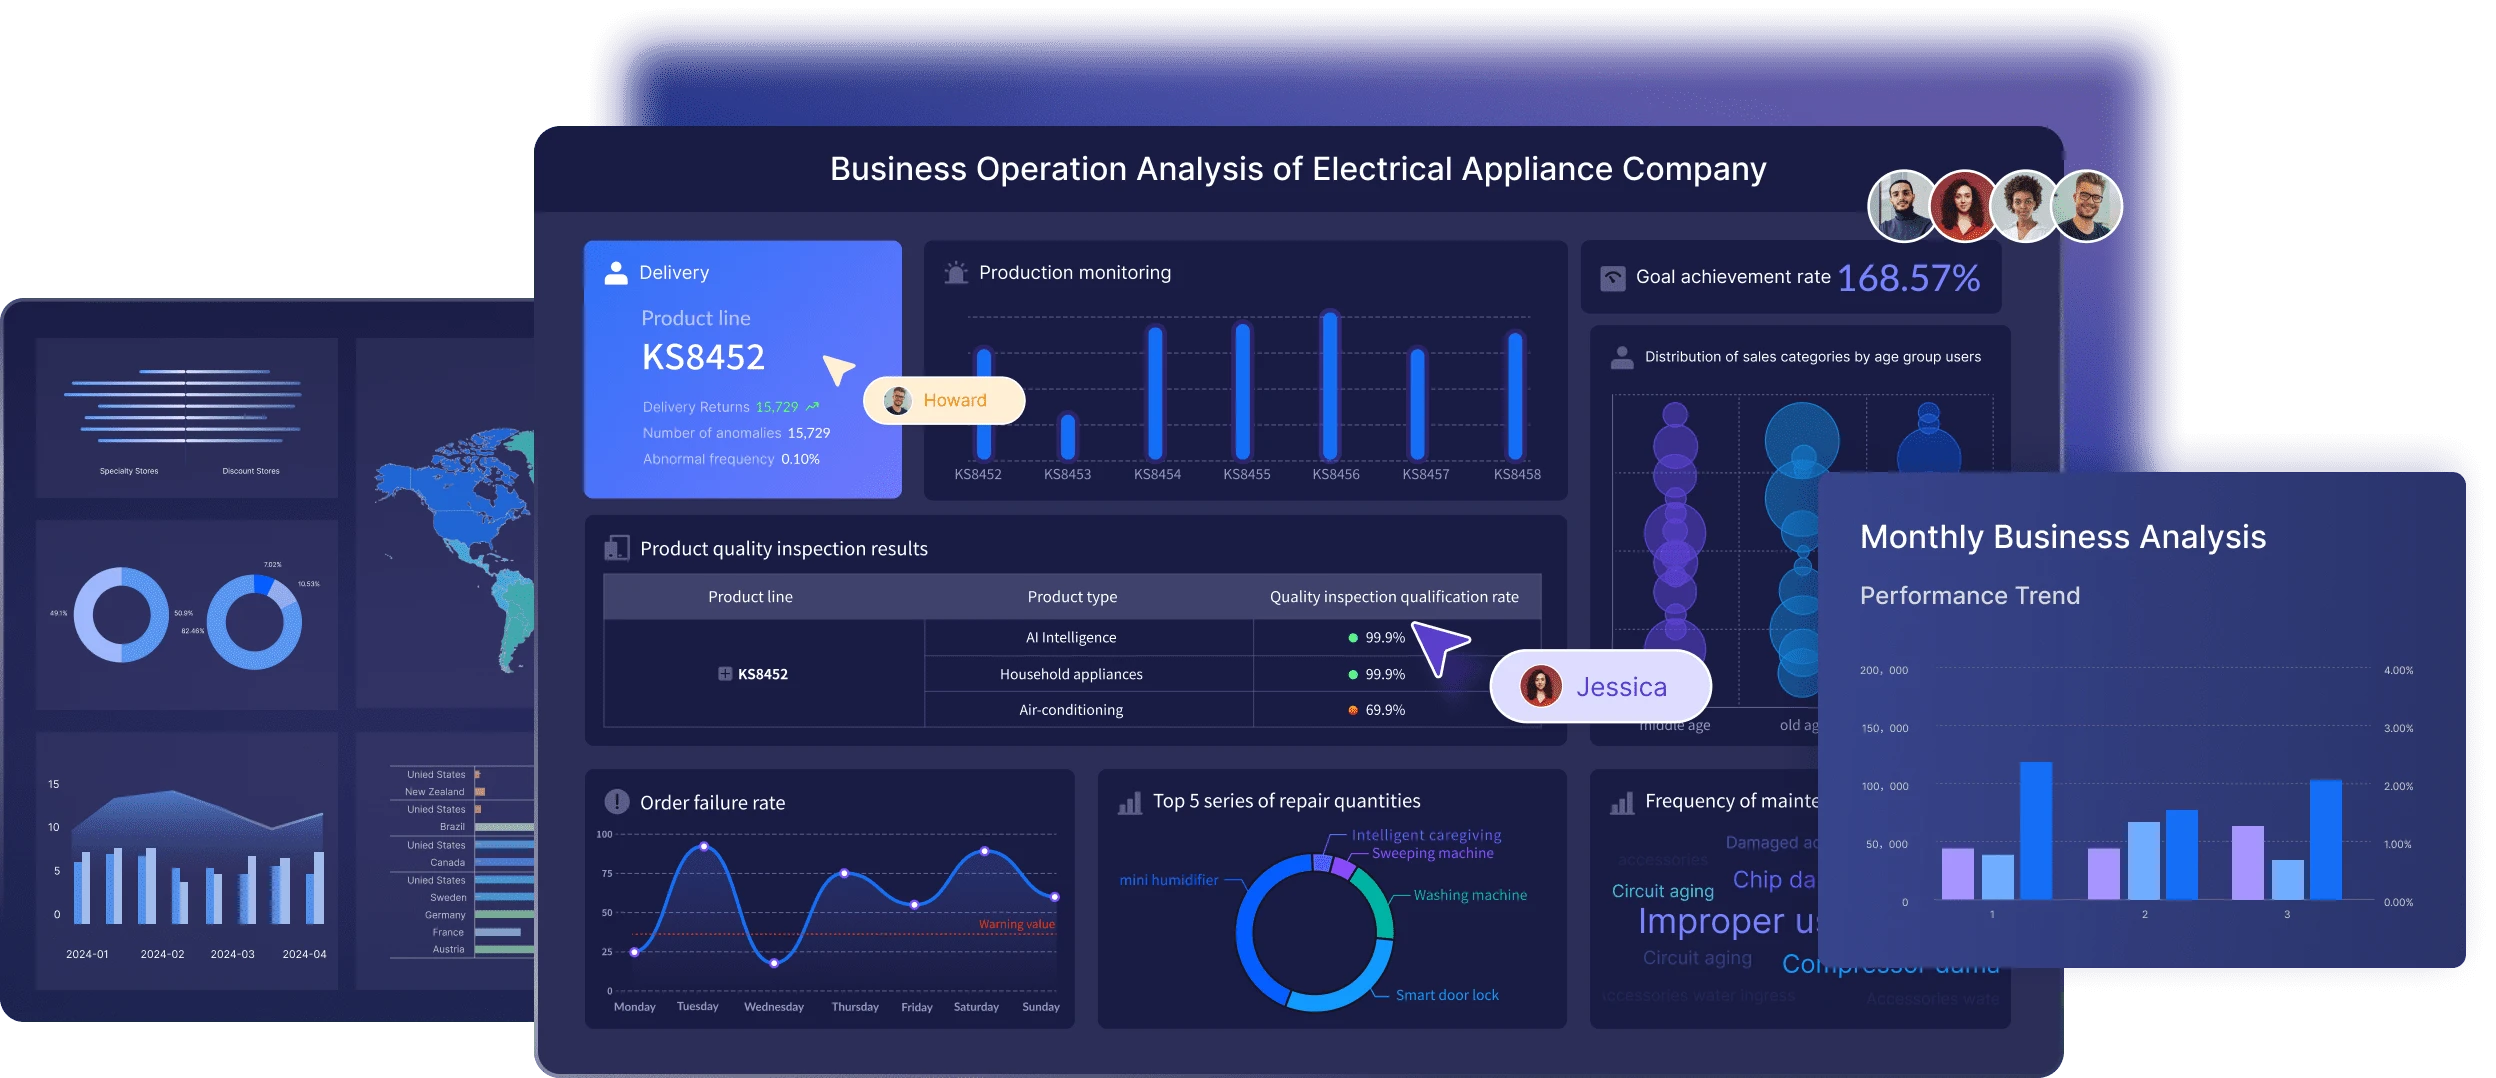Image resolution: width=2496 pixels, height=1078 pixels.
Task: Click the Delivery person icon
Action: pos(616,273)
